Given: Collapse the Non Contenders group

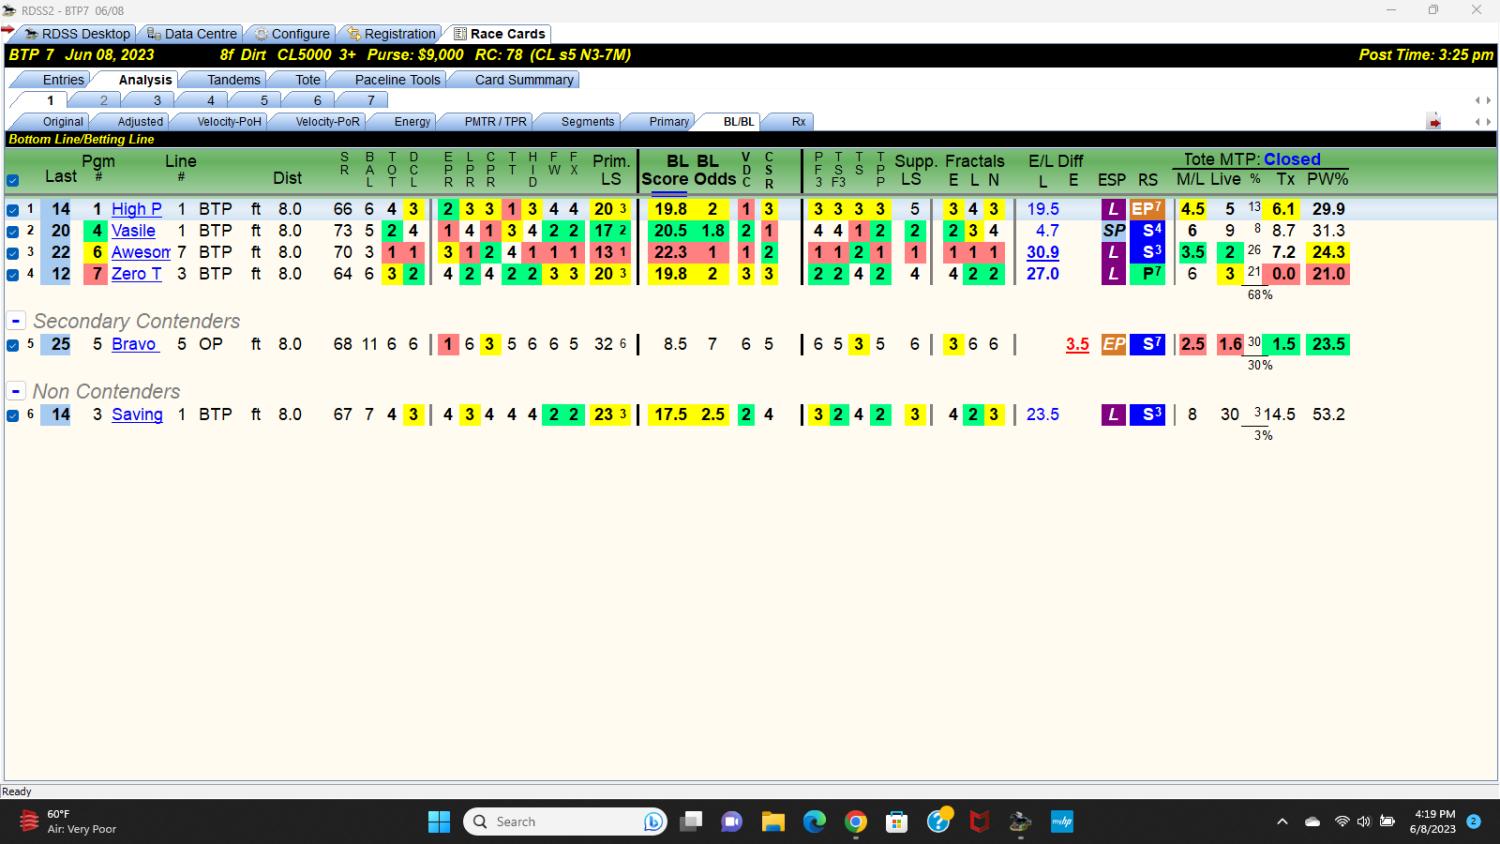Looking at the screenshot, I should click(16, 391).
